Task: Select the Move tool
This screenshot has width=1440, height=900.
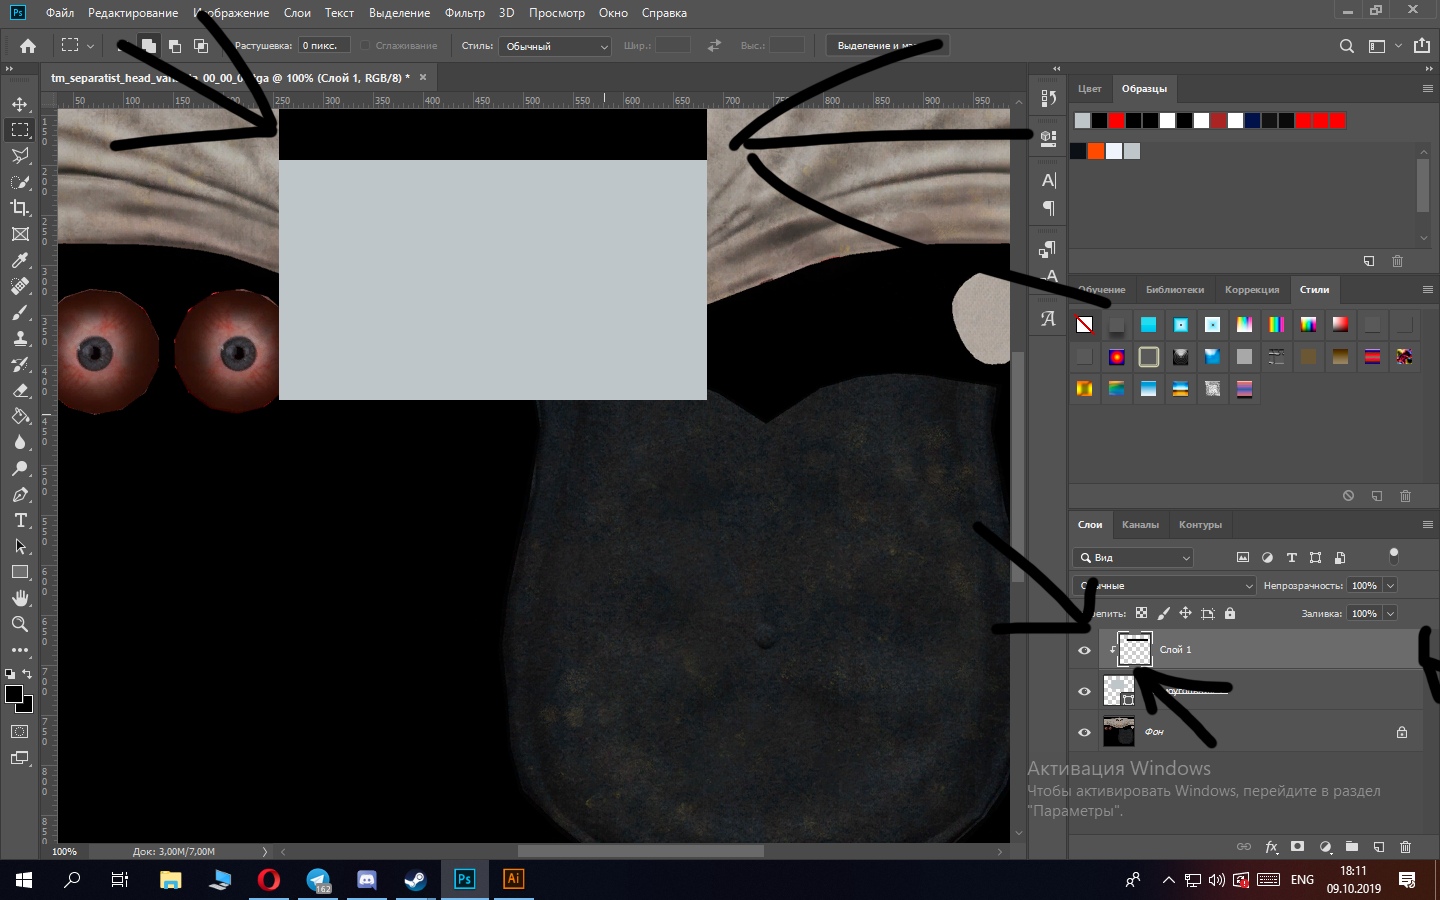Action: click(20, 104)
